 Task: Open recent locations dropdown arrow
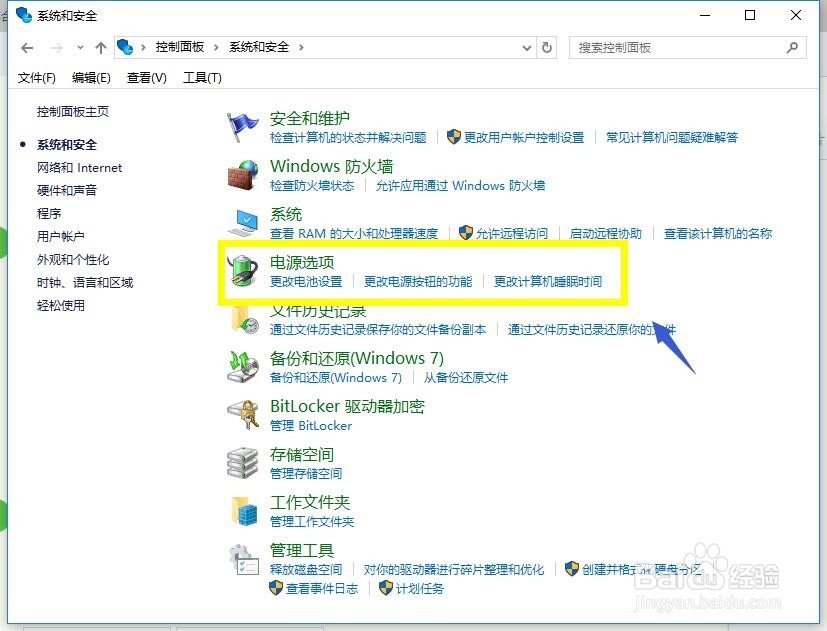(x=80, y=47)
